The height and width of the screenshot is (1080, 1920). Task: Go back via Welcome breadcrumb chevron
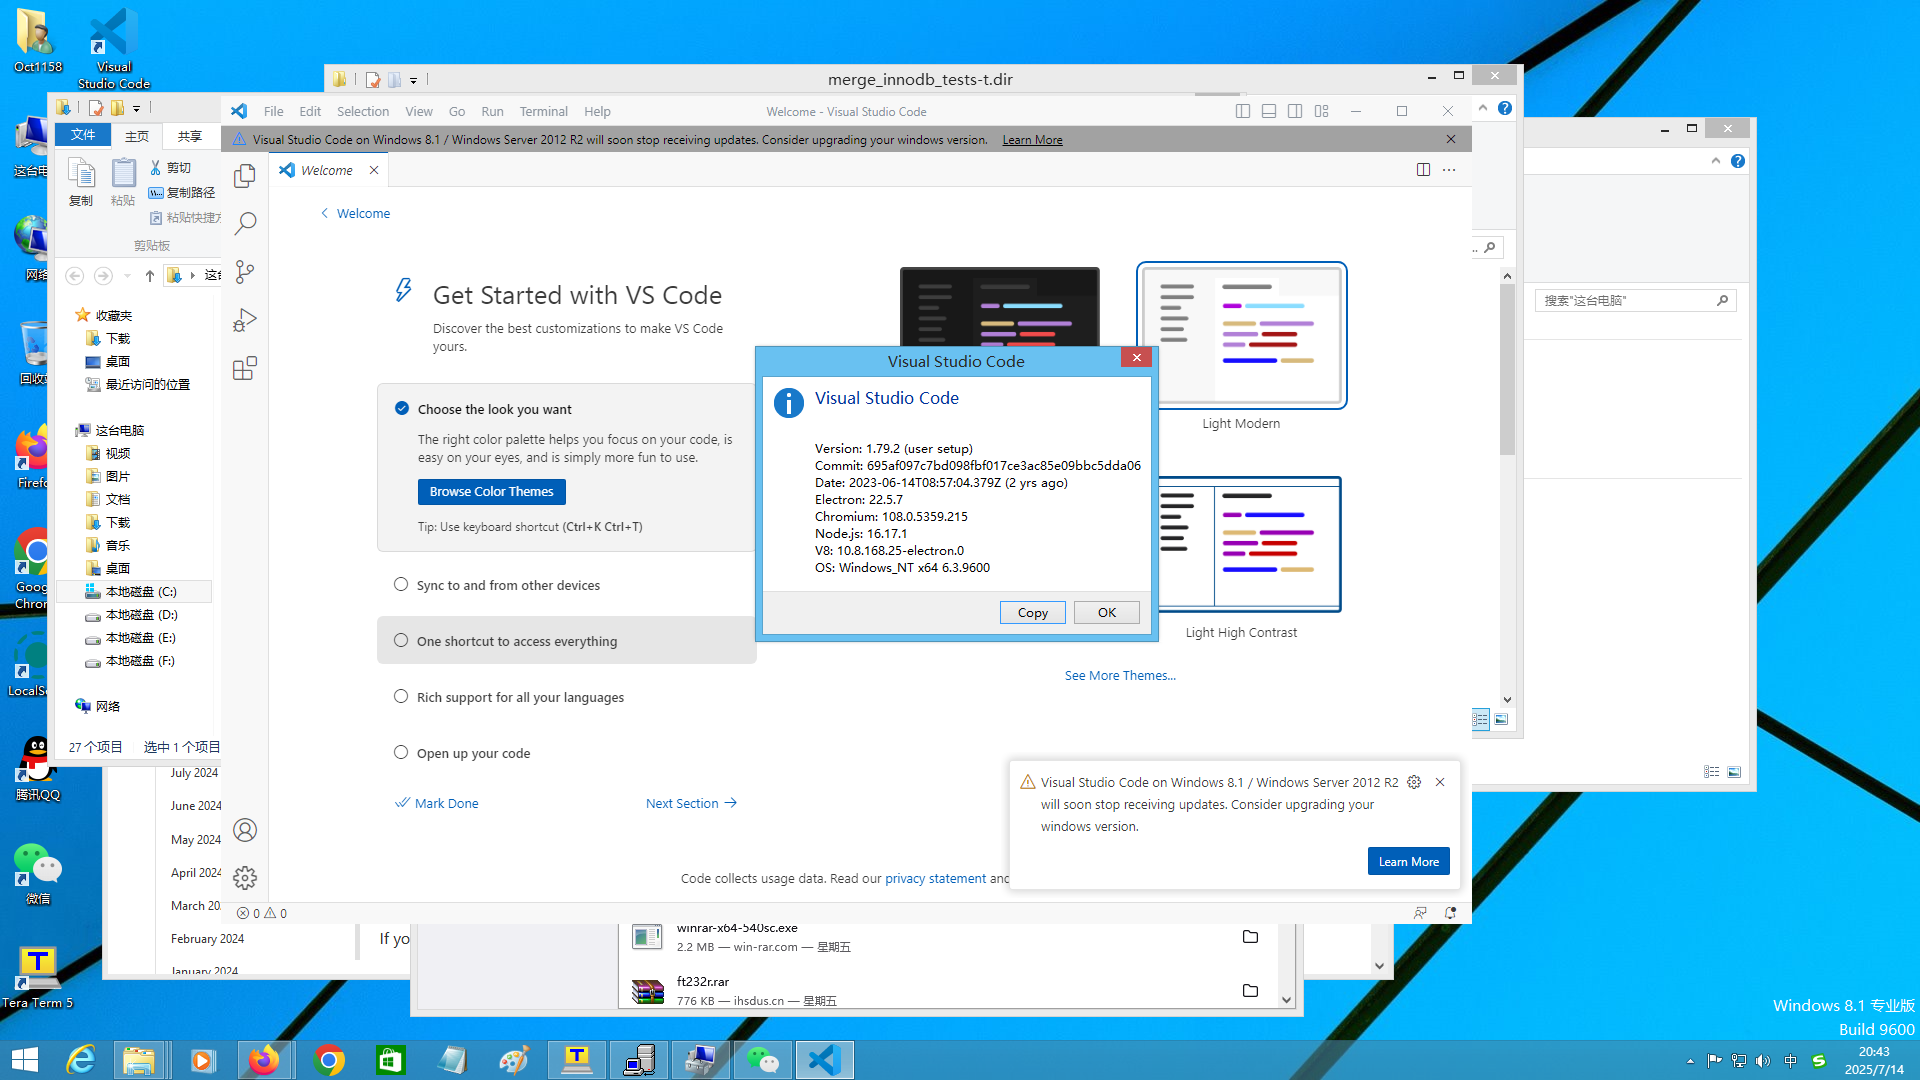(324, 213)
